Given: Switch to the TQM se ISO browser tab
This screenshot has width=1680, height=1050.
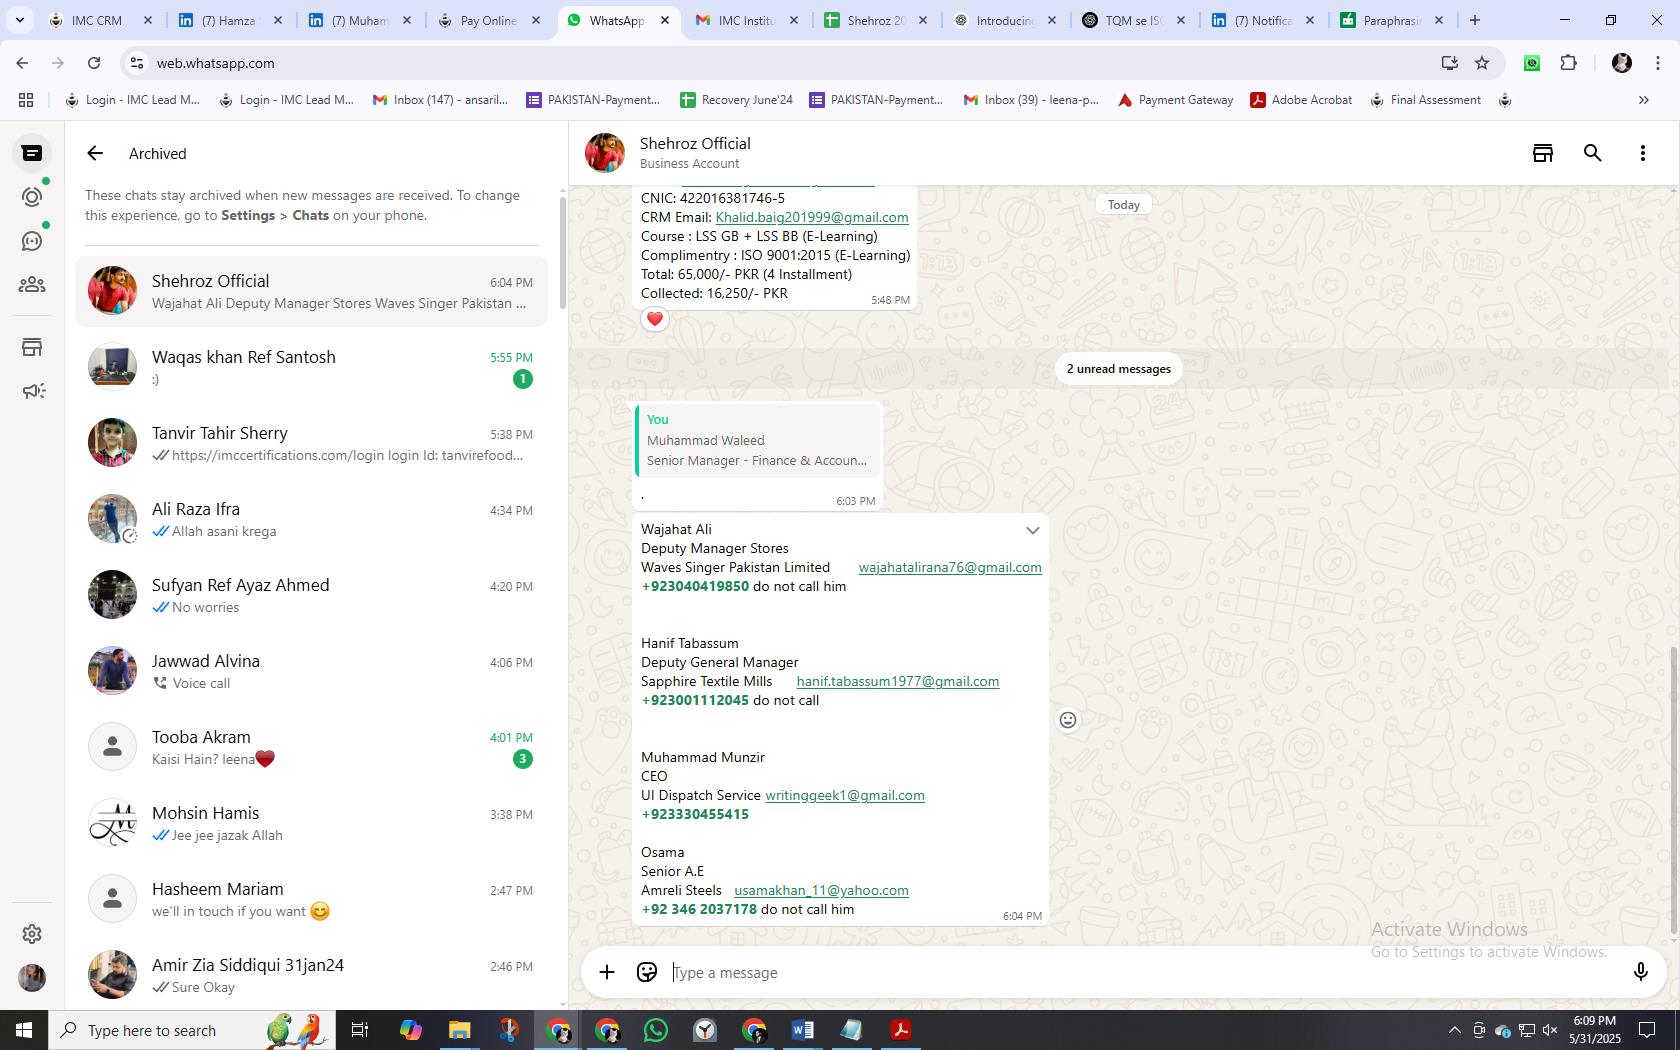Looking at the screenshot, I should [1133, 20].
